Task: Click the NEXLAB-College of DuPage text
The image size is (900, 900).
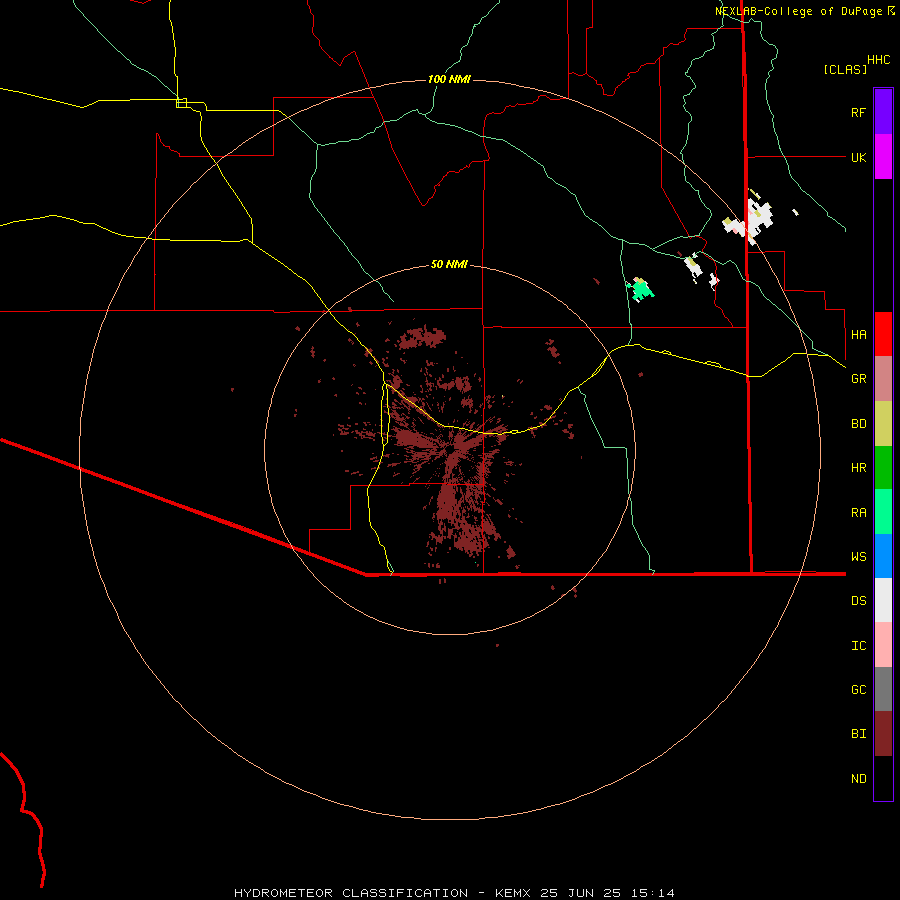Action: (798, 11)
